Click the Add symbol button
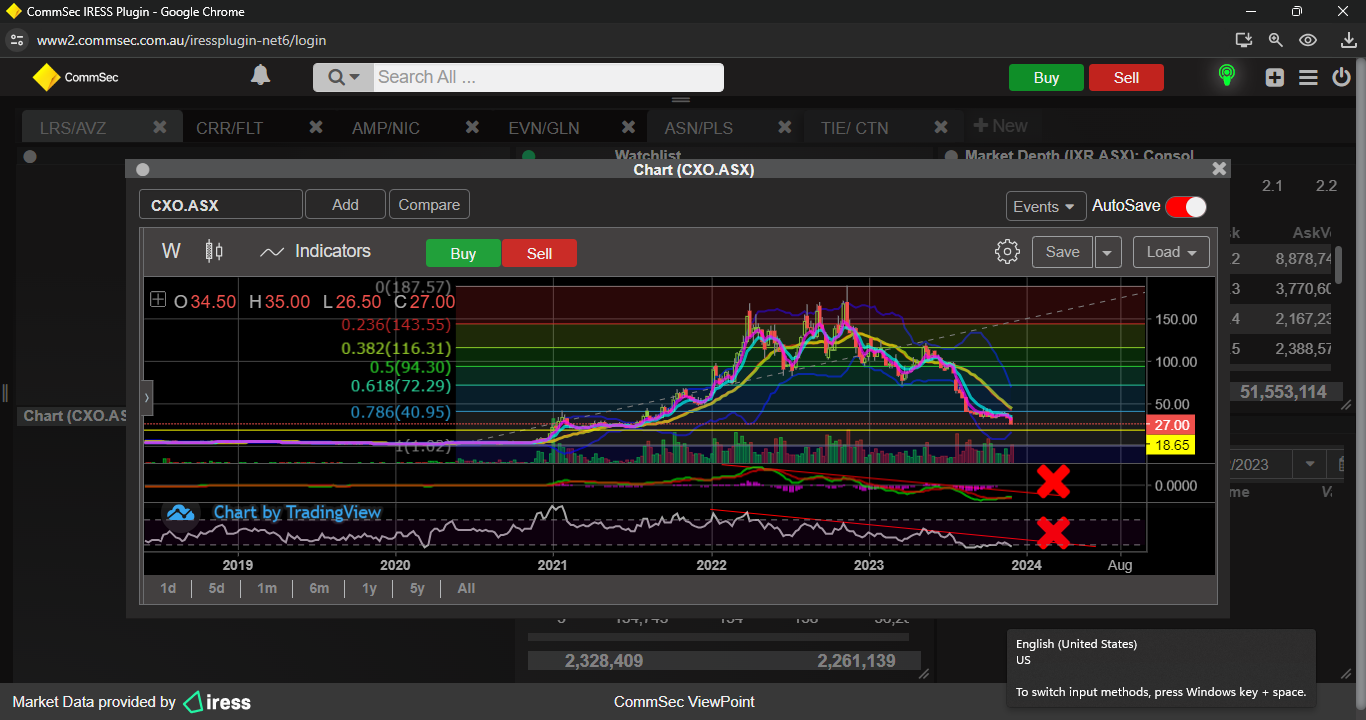The image size is (1366, 720). 345,204
